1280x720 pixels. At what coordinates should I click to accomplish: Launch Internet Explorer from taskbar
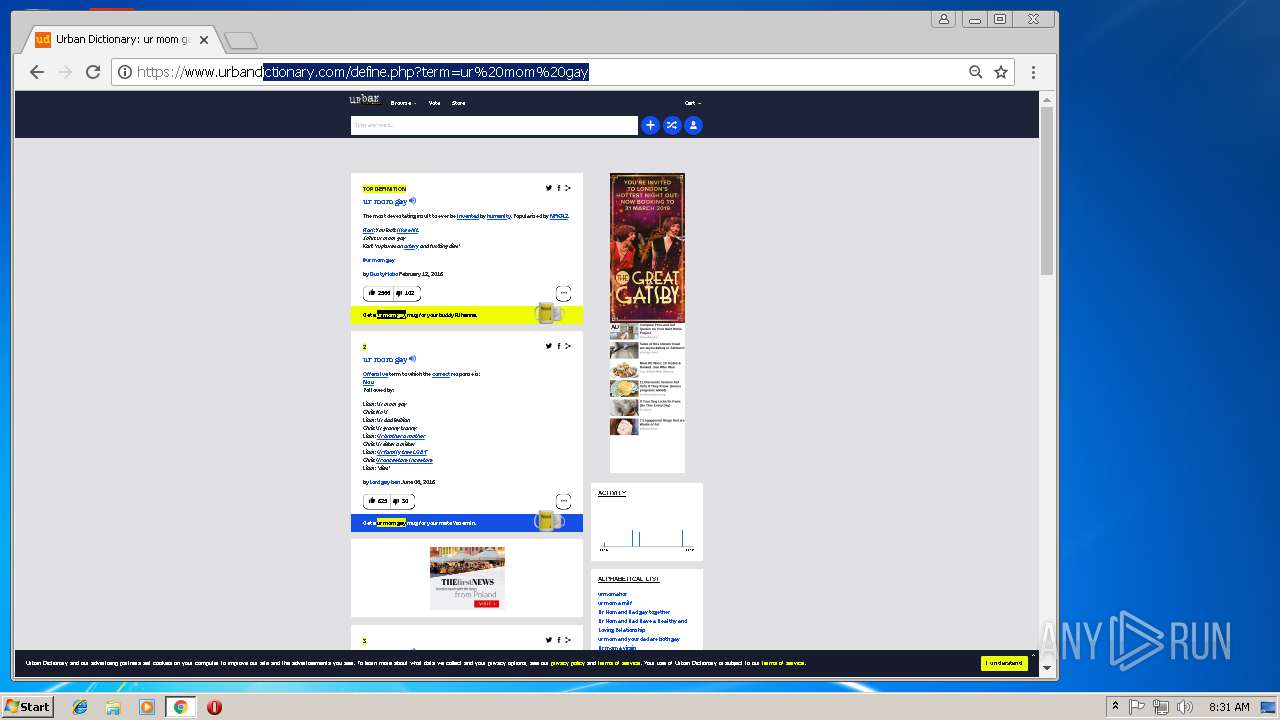pos(80,707)
